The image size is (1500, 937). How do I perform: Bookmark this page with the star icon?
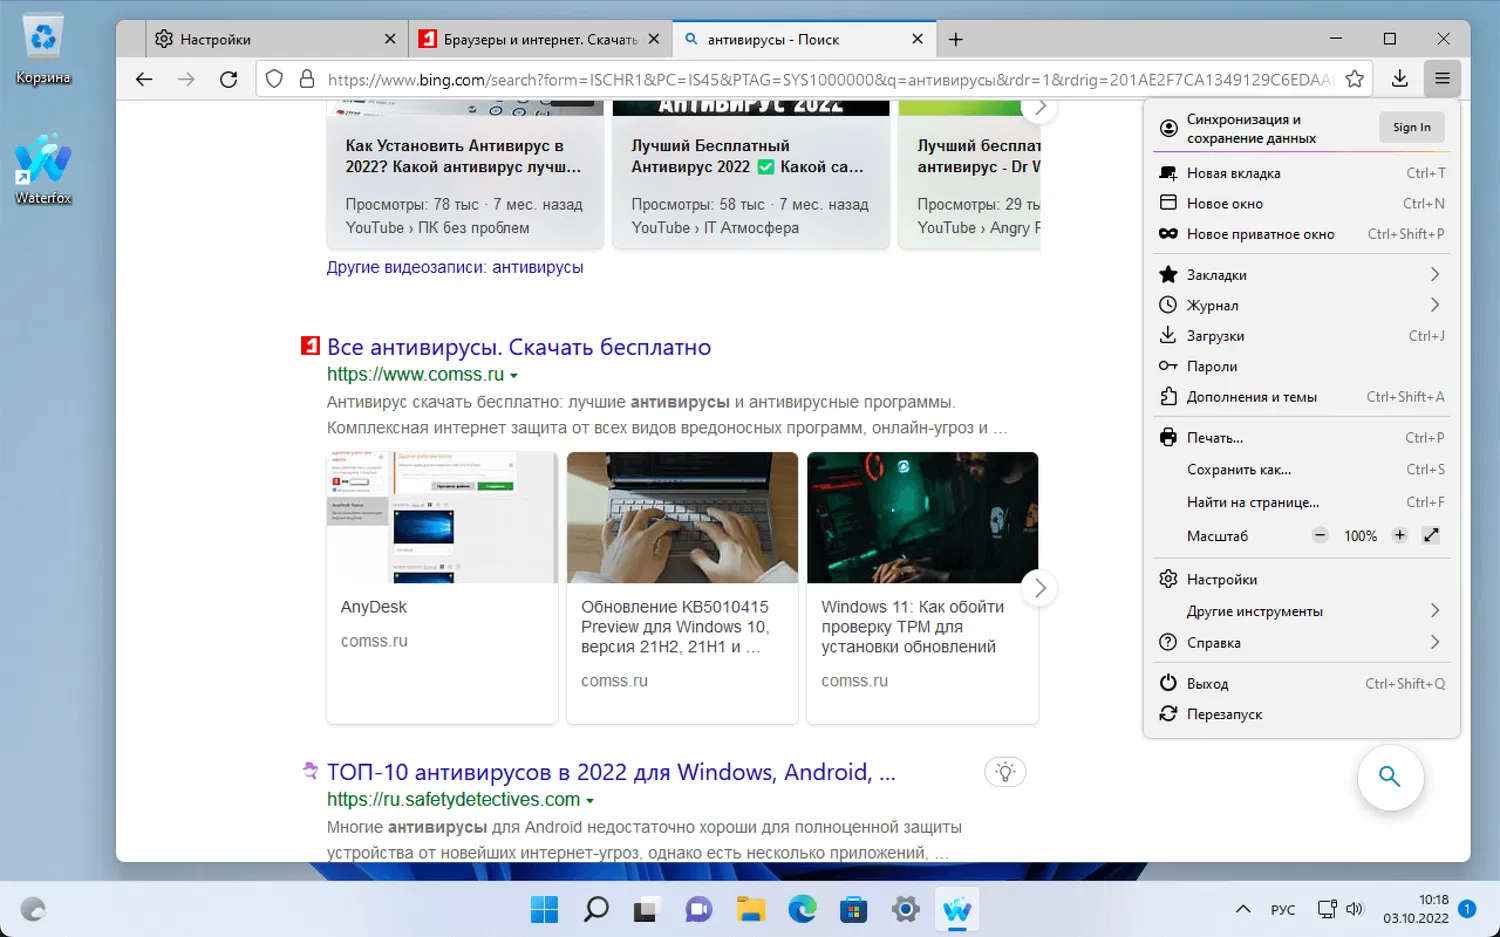coord(1355,79)
